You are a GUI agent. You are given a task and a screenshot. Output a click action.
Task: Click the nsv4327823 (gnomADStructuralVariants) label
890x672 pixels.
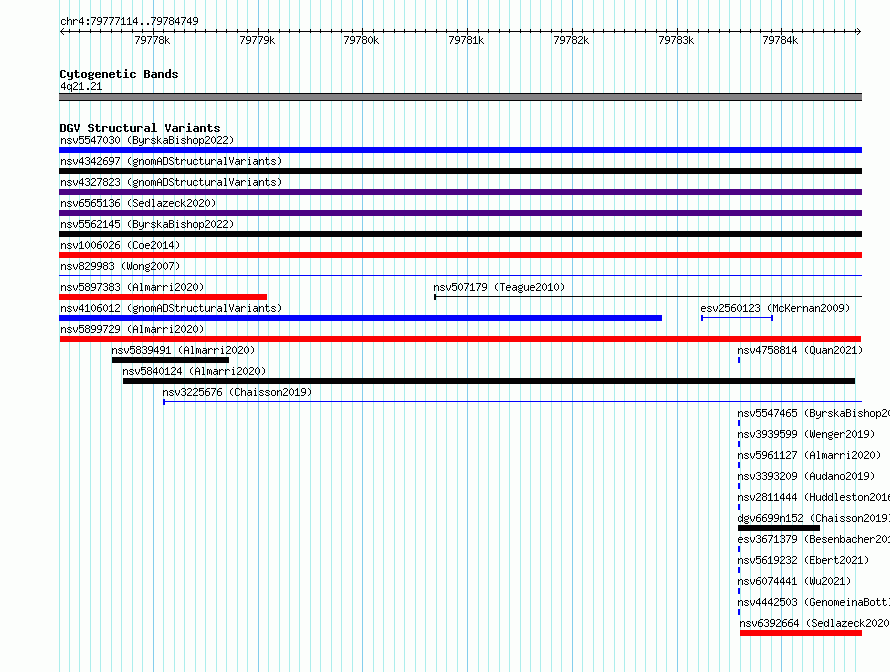(x=171, y=182)
